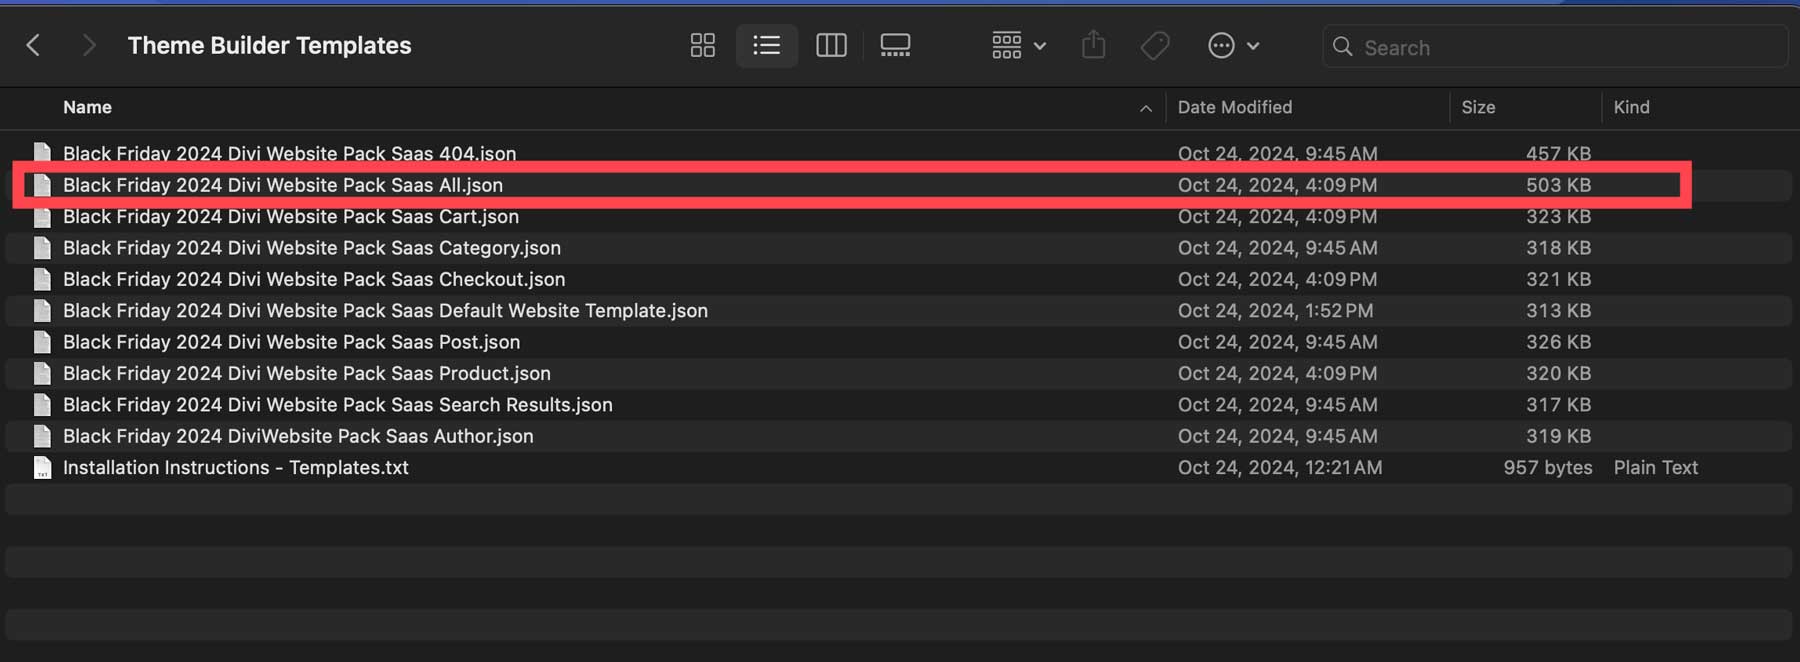This screenshot has width=1800, height=662.
Task: Open the More actions ellipsis menu
Action: click(x=1232, y=45)
